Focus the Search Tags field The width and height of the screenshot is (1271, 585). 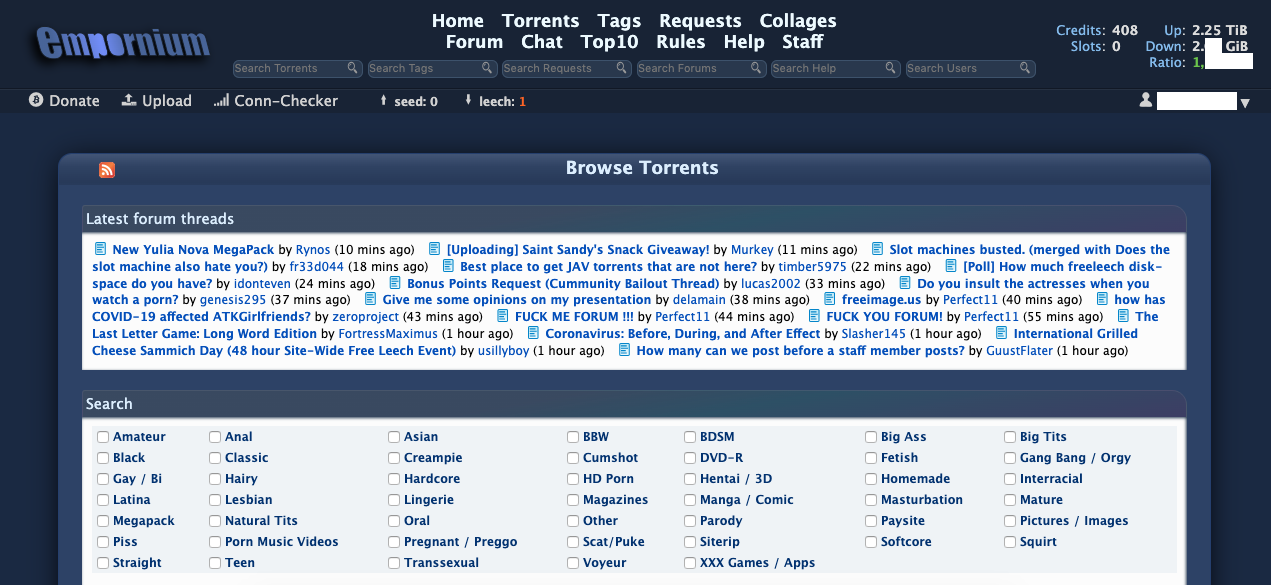click(x=431, y=68)
